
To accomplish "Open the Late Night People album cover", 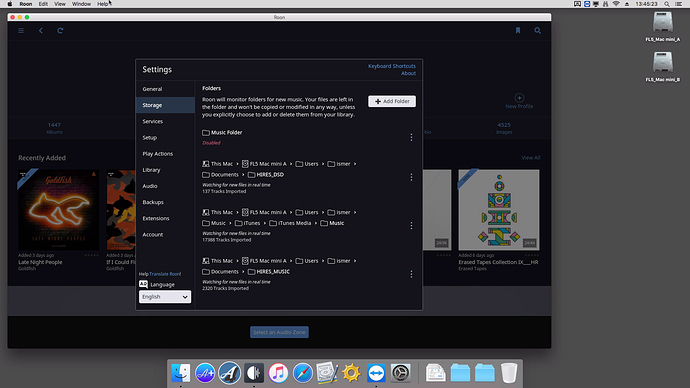I will pos(59,210).
